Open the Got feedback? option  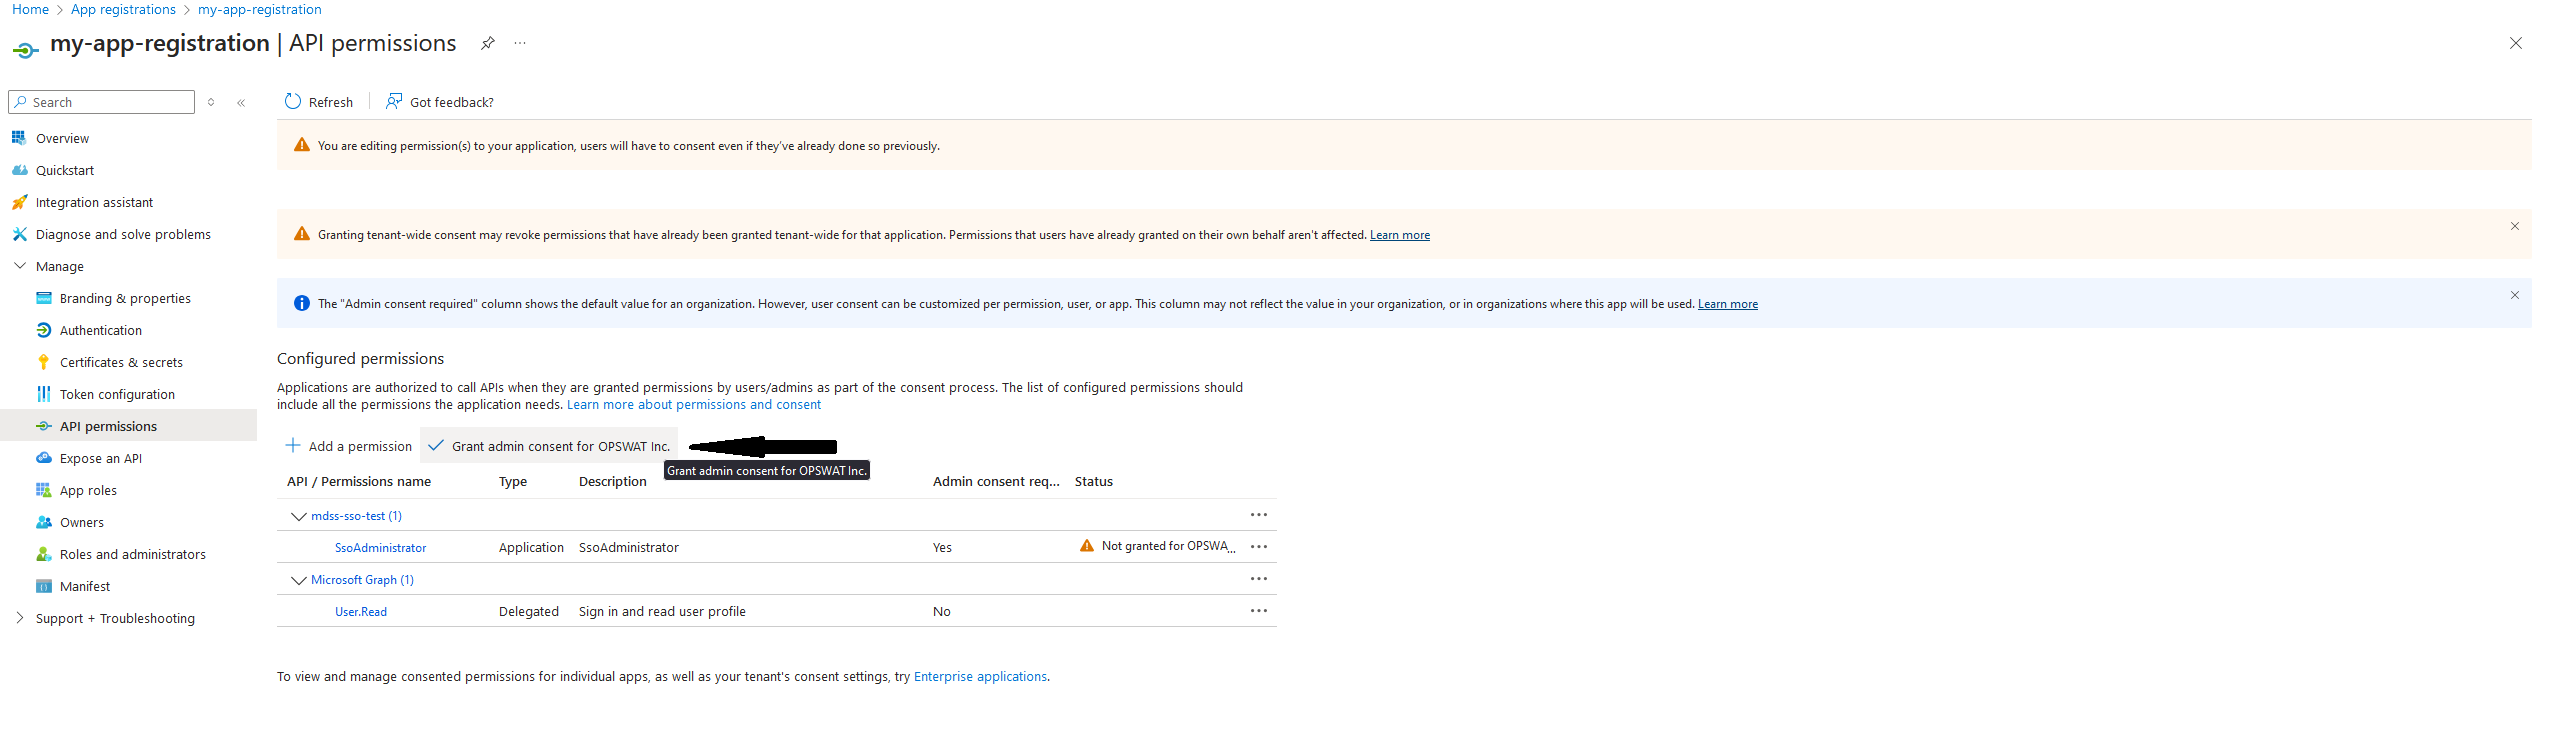tap(439, 102)
